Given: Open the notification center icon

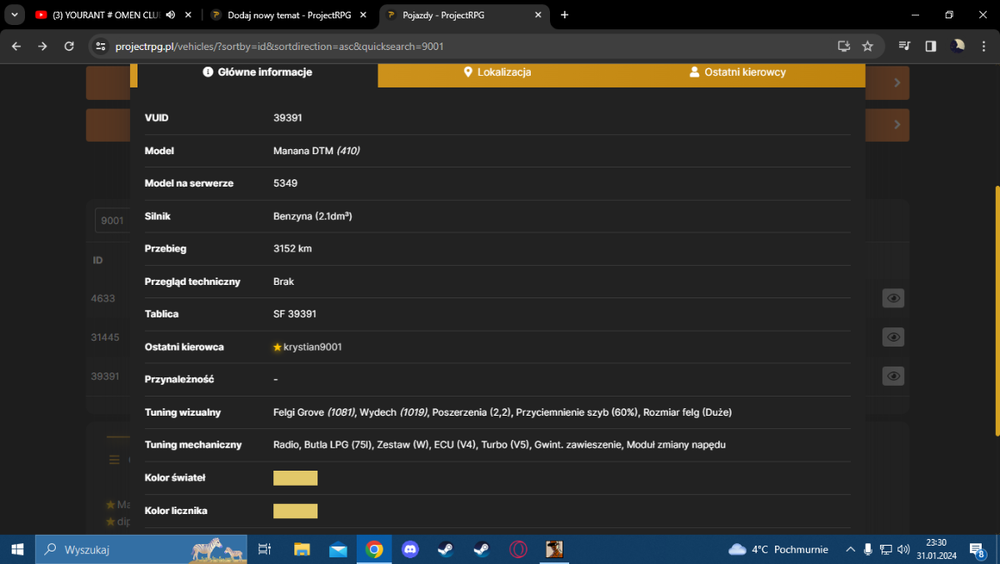Looking at the screenshot, I should click(x=978, y=549).
